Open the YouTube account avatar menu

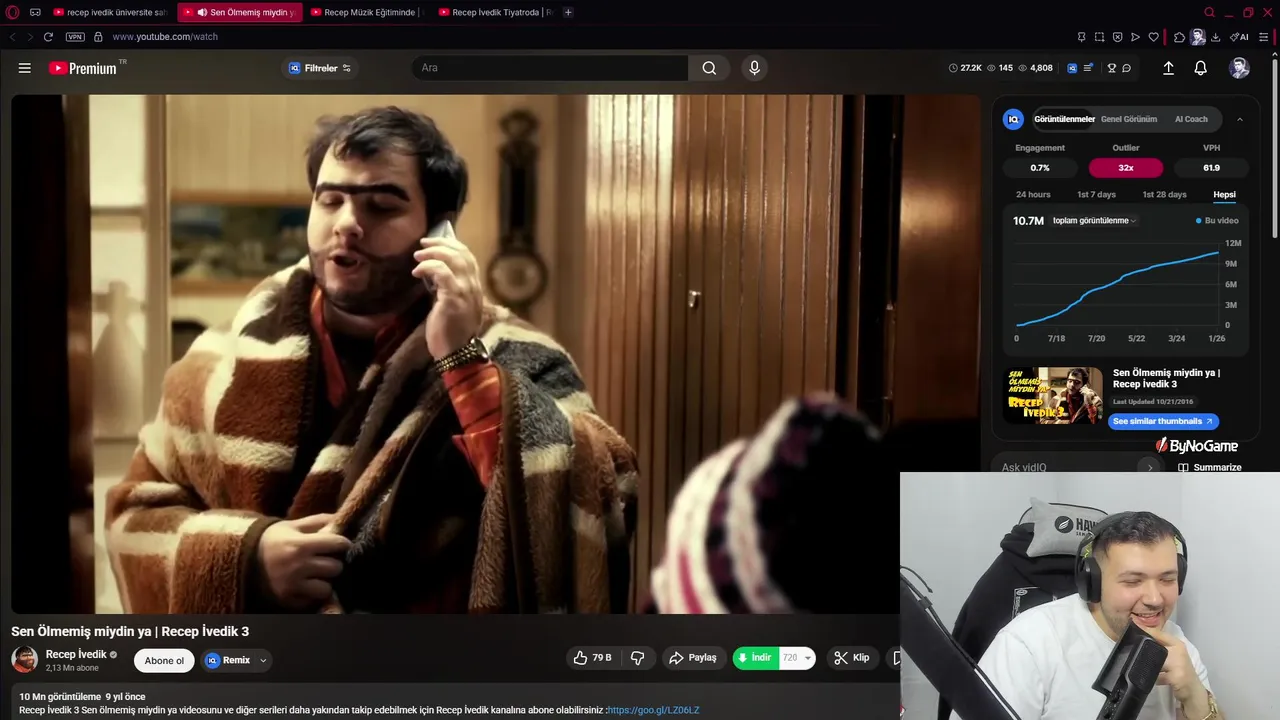1239,68
